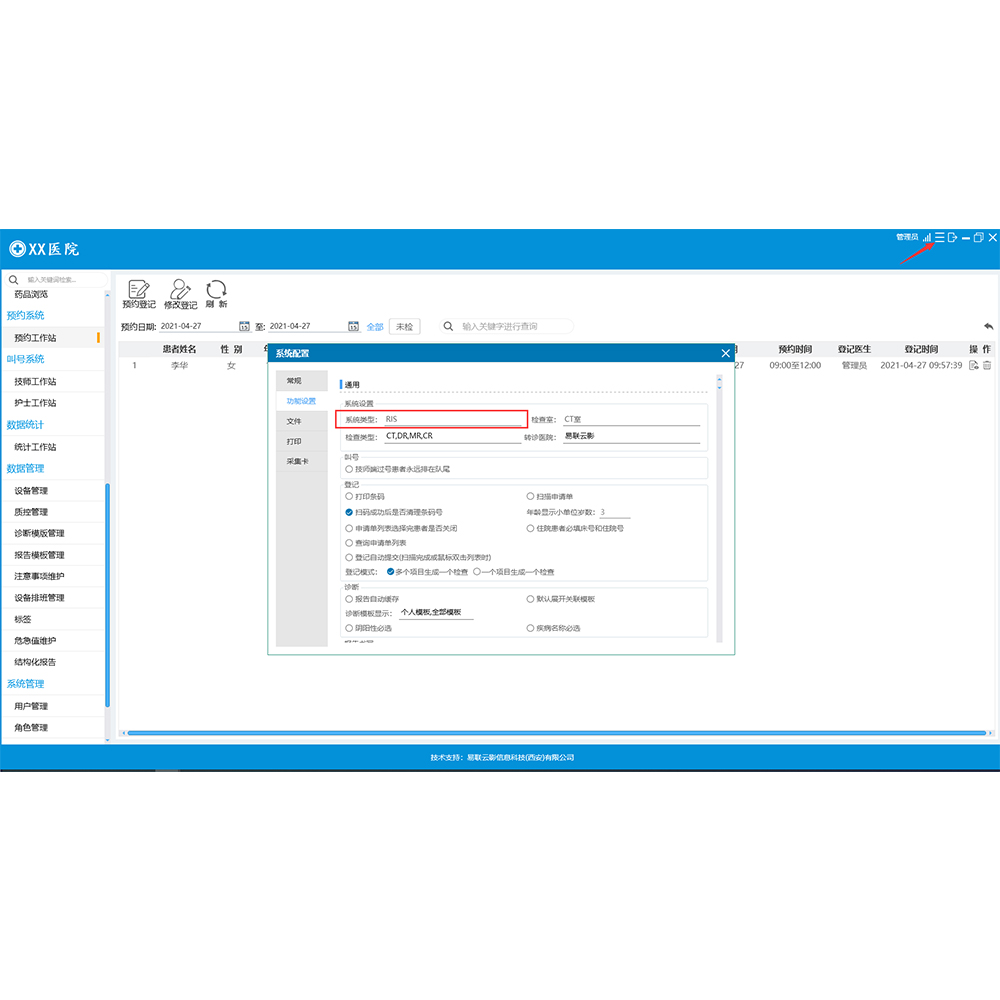Toggle the 扫描申请单 option
This screenshot has height=1000, width=1000.
(530, 496)
